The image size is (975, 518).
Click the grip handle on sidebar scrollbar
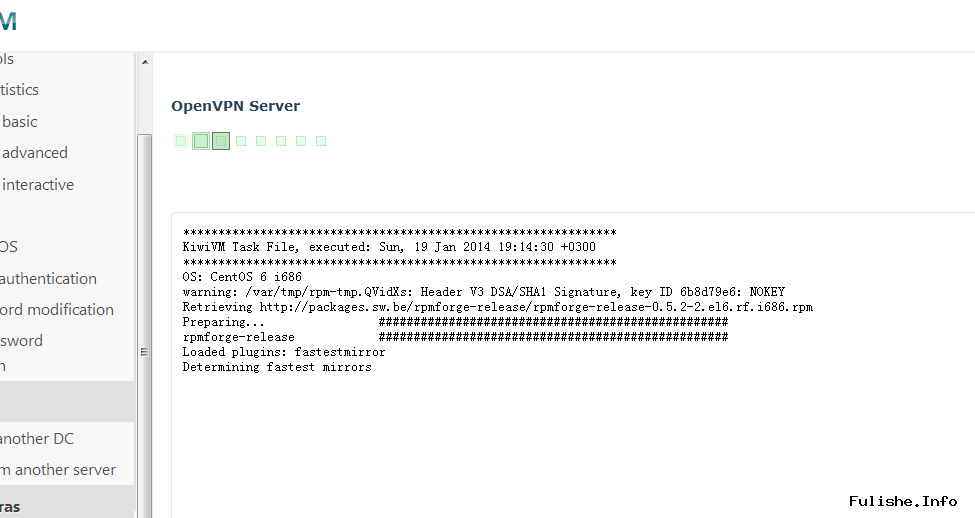[144, 351]
